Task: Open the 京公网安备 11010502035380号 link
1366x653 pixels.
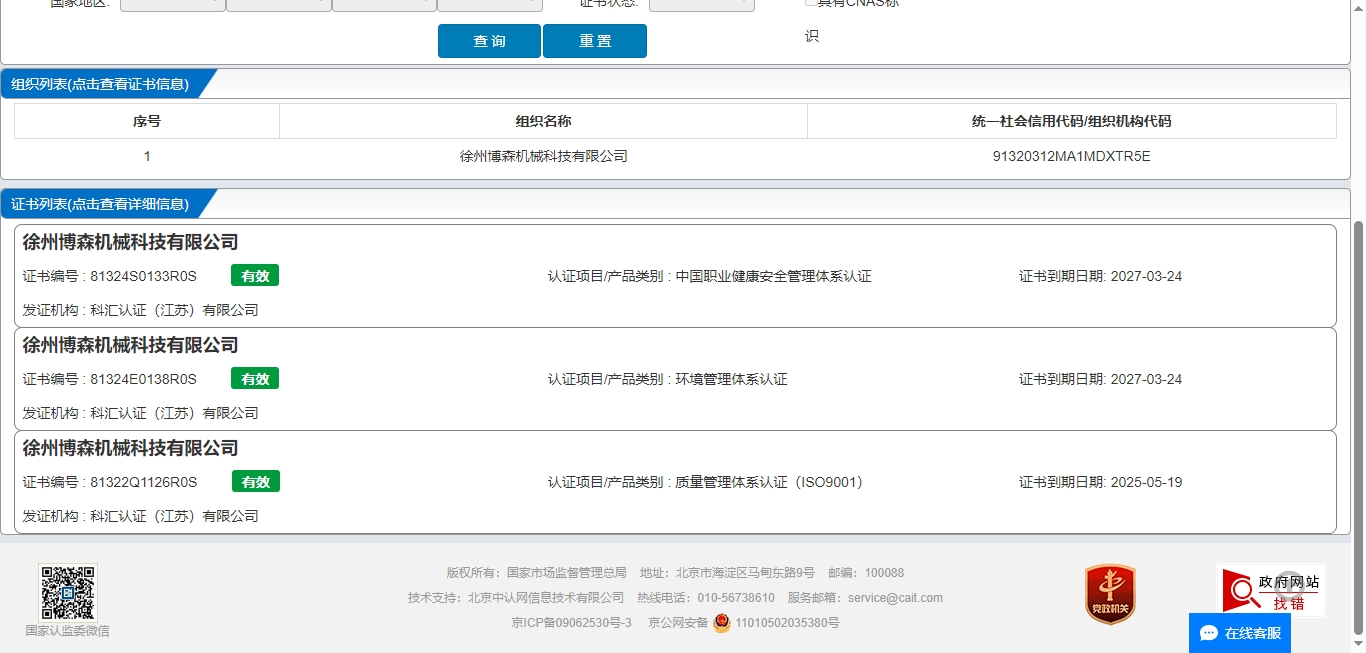Action: click(744, 623)
